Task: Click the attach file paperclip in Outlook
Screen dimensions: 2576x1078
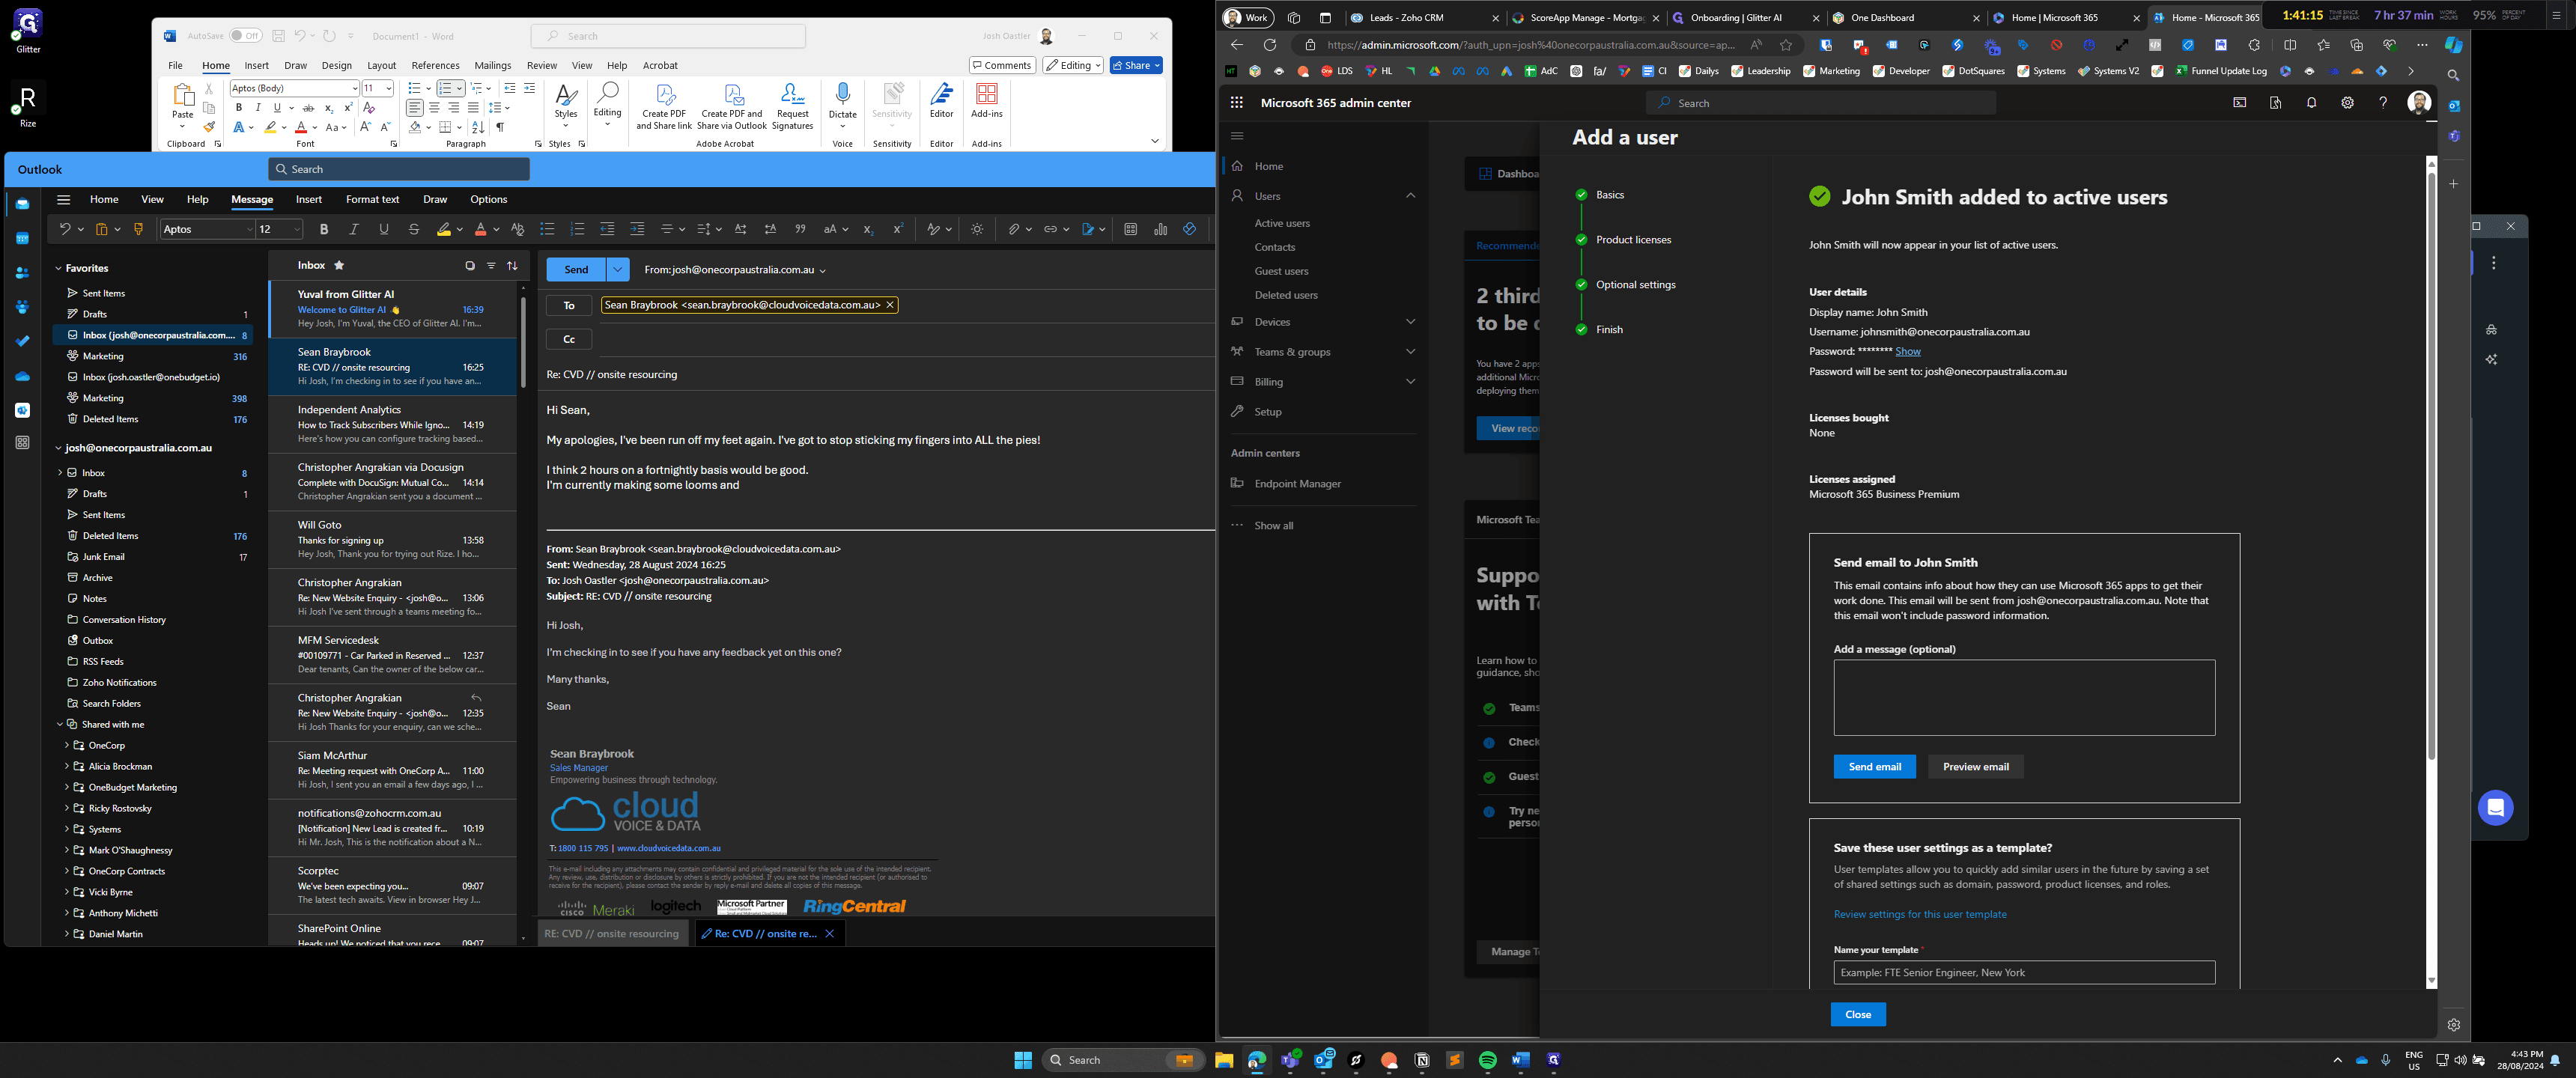Action: coord(1014,229)
